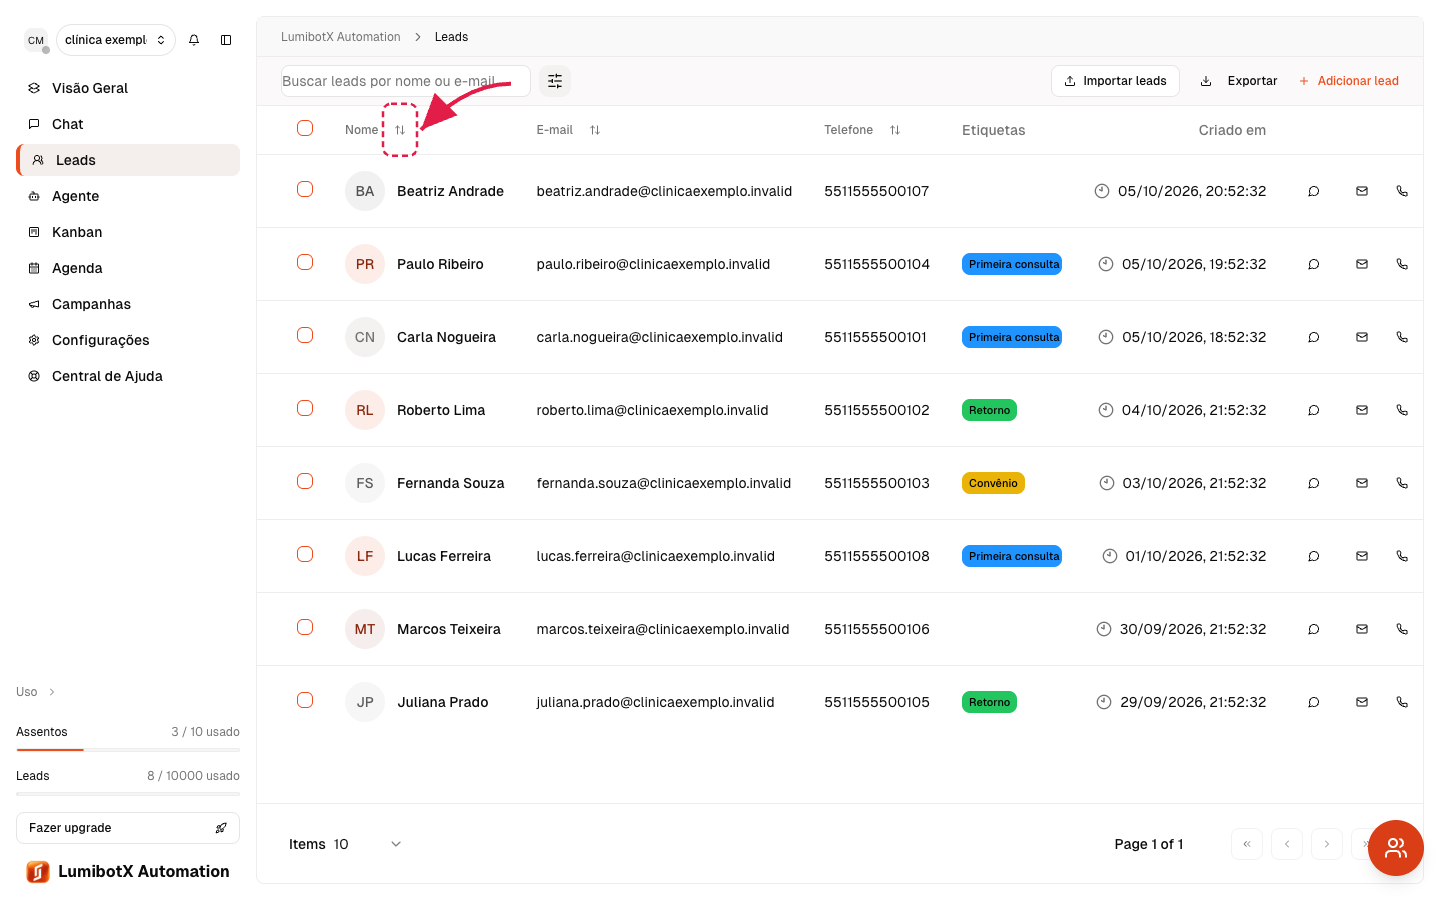Check the Lucas Ferreira row checkbox
The width and height of the screenshot is (1440, 900).
coord(305,554)
